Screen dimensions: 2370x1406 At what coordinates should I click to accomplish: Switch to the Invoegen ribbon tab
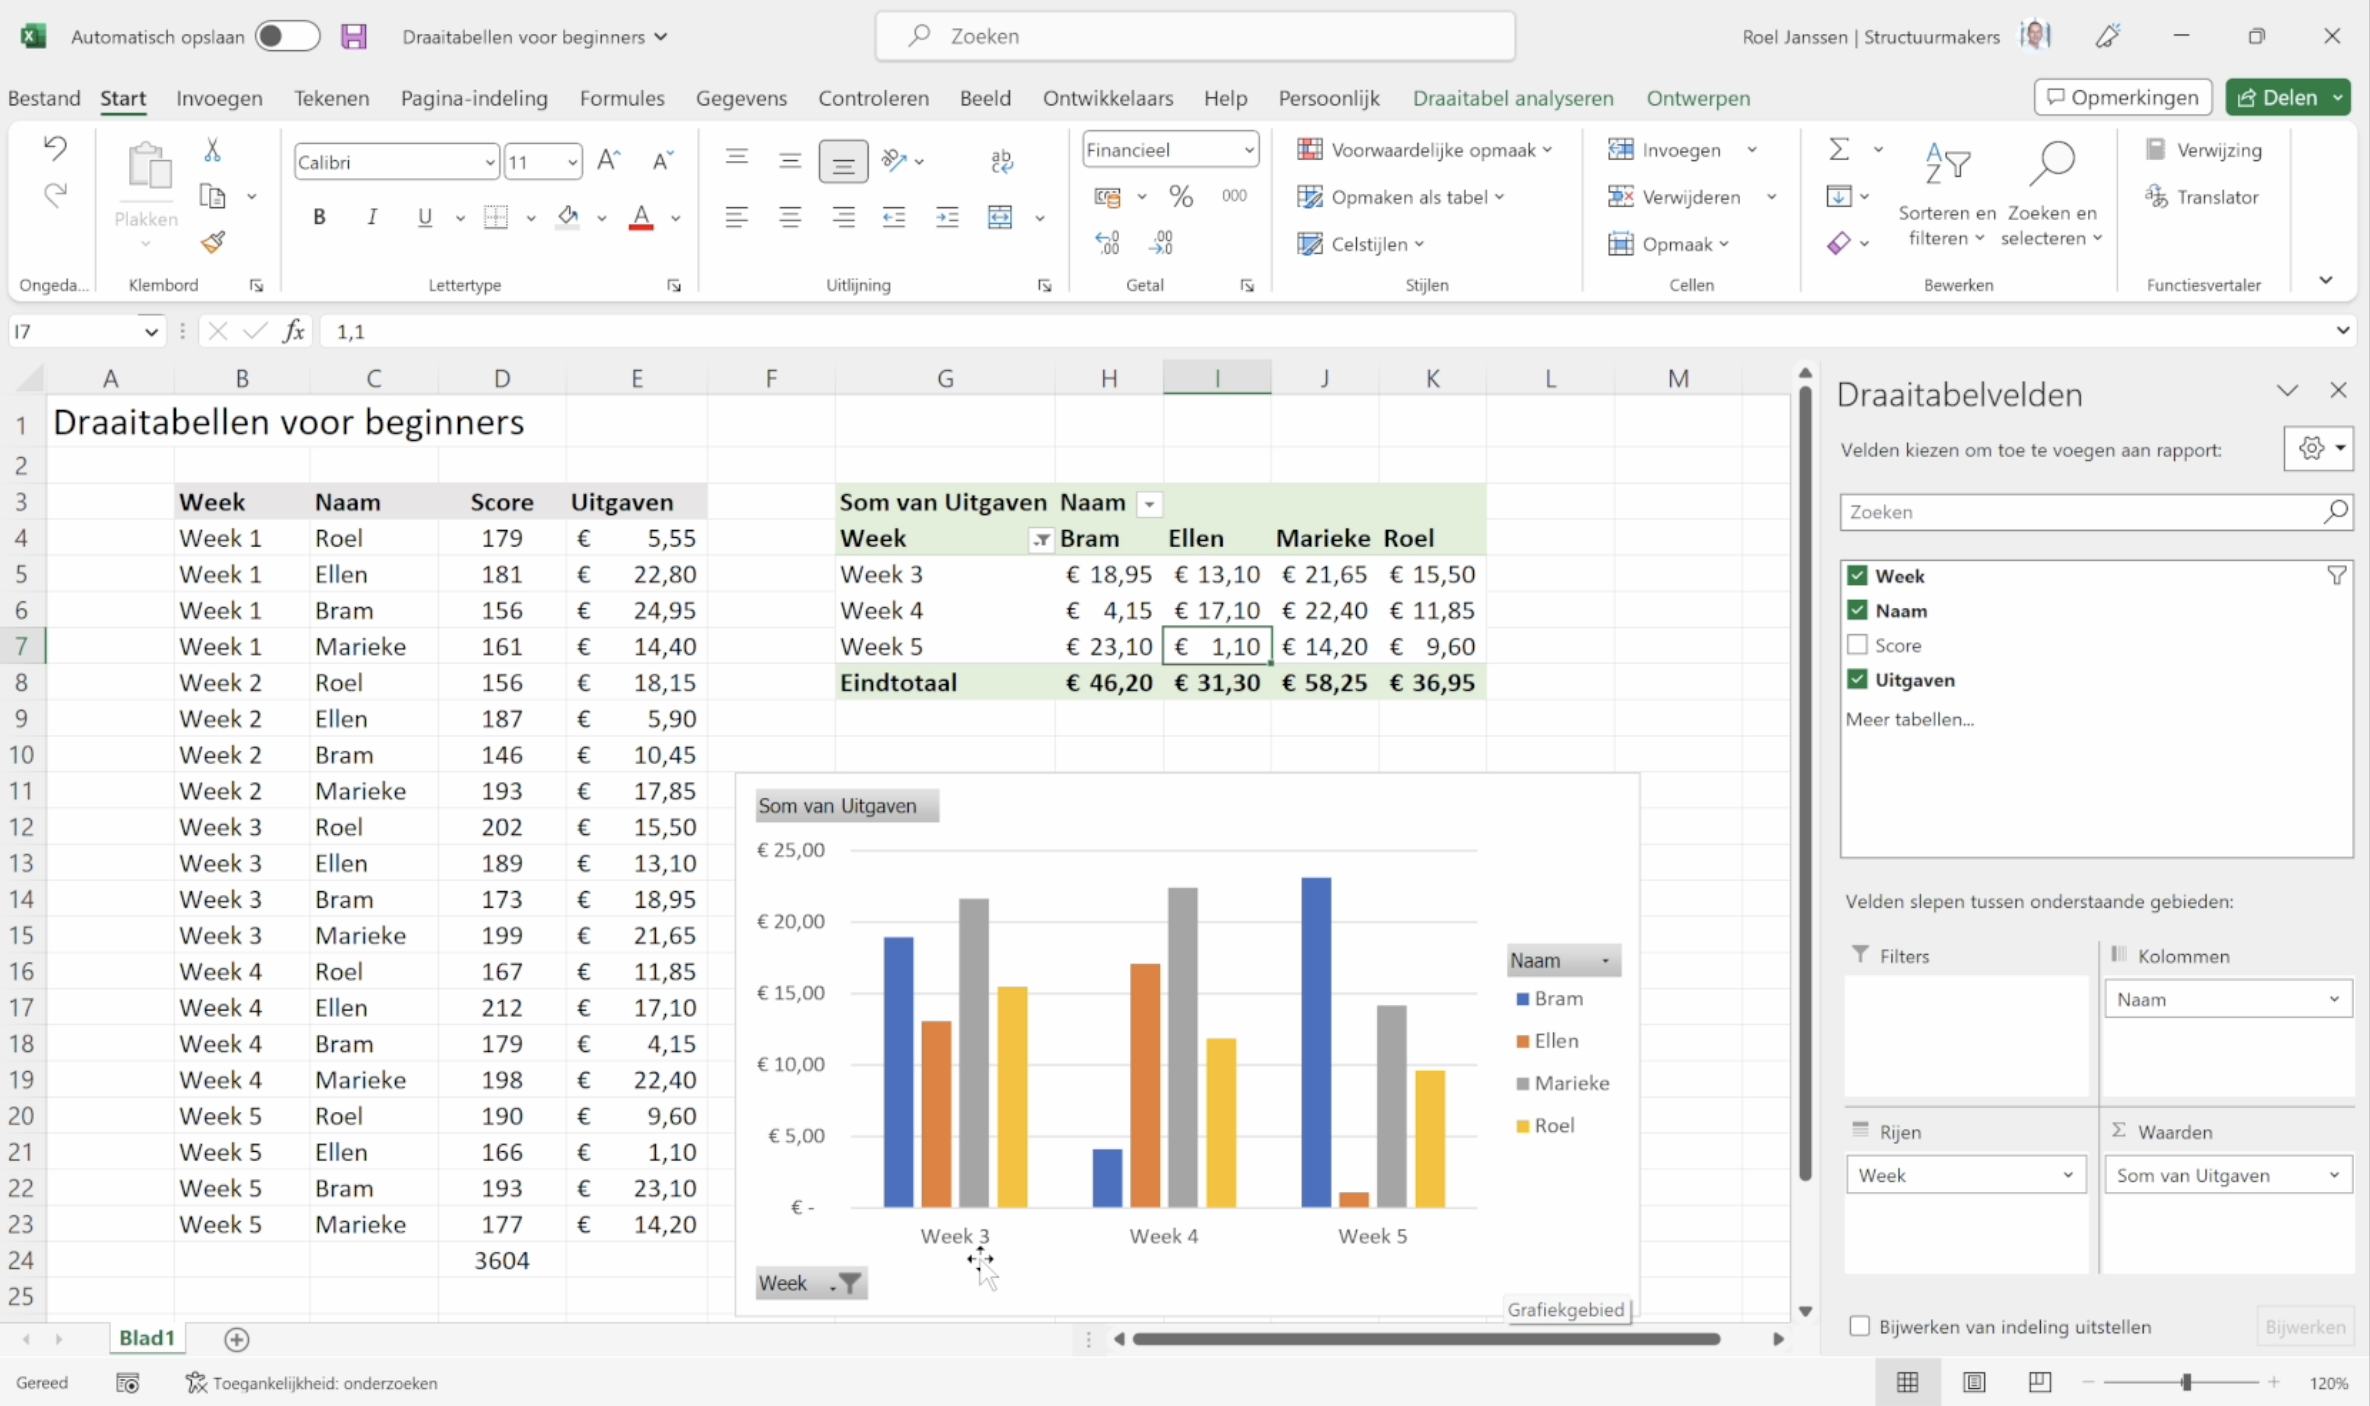point(219,98)
